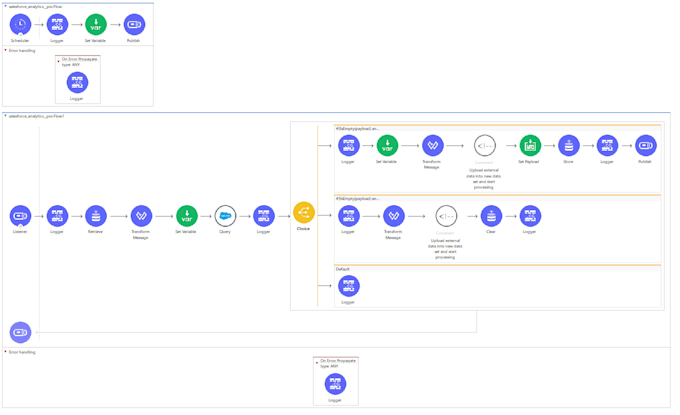
Task: Select Publish icon after Set Variable, top flow
Action: point(134,25)
